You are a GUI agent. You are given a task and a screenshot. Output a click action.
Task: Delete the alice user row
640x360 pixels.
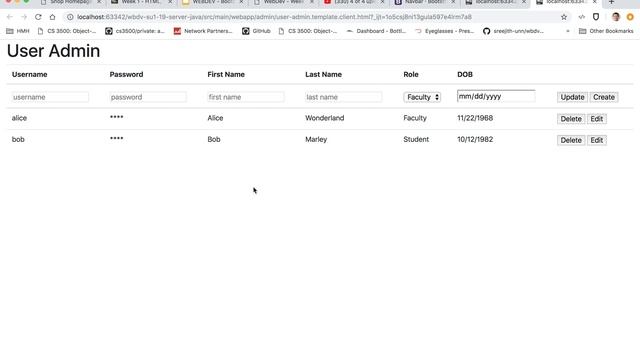pyautogui.click(x=571, y=119)
